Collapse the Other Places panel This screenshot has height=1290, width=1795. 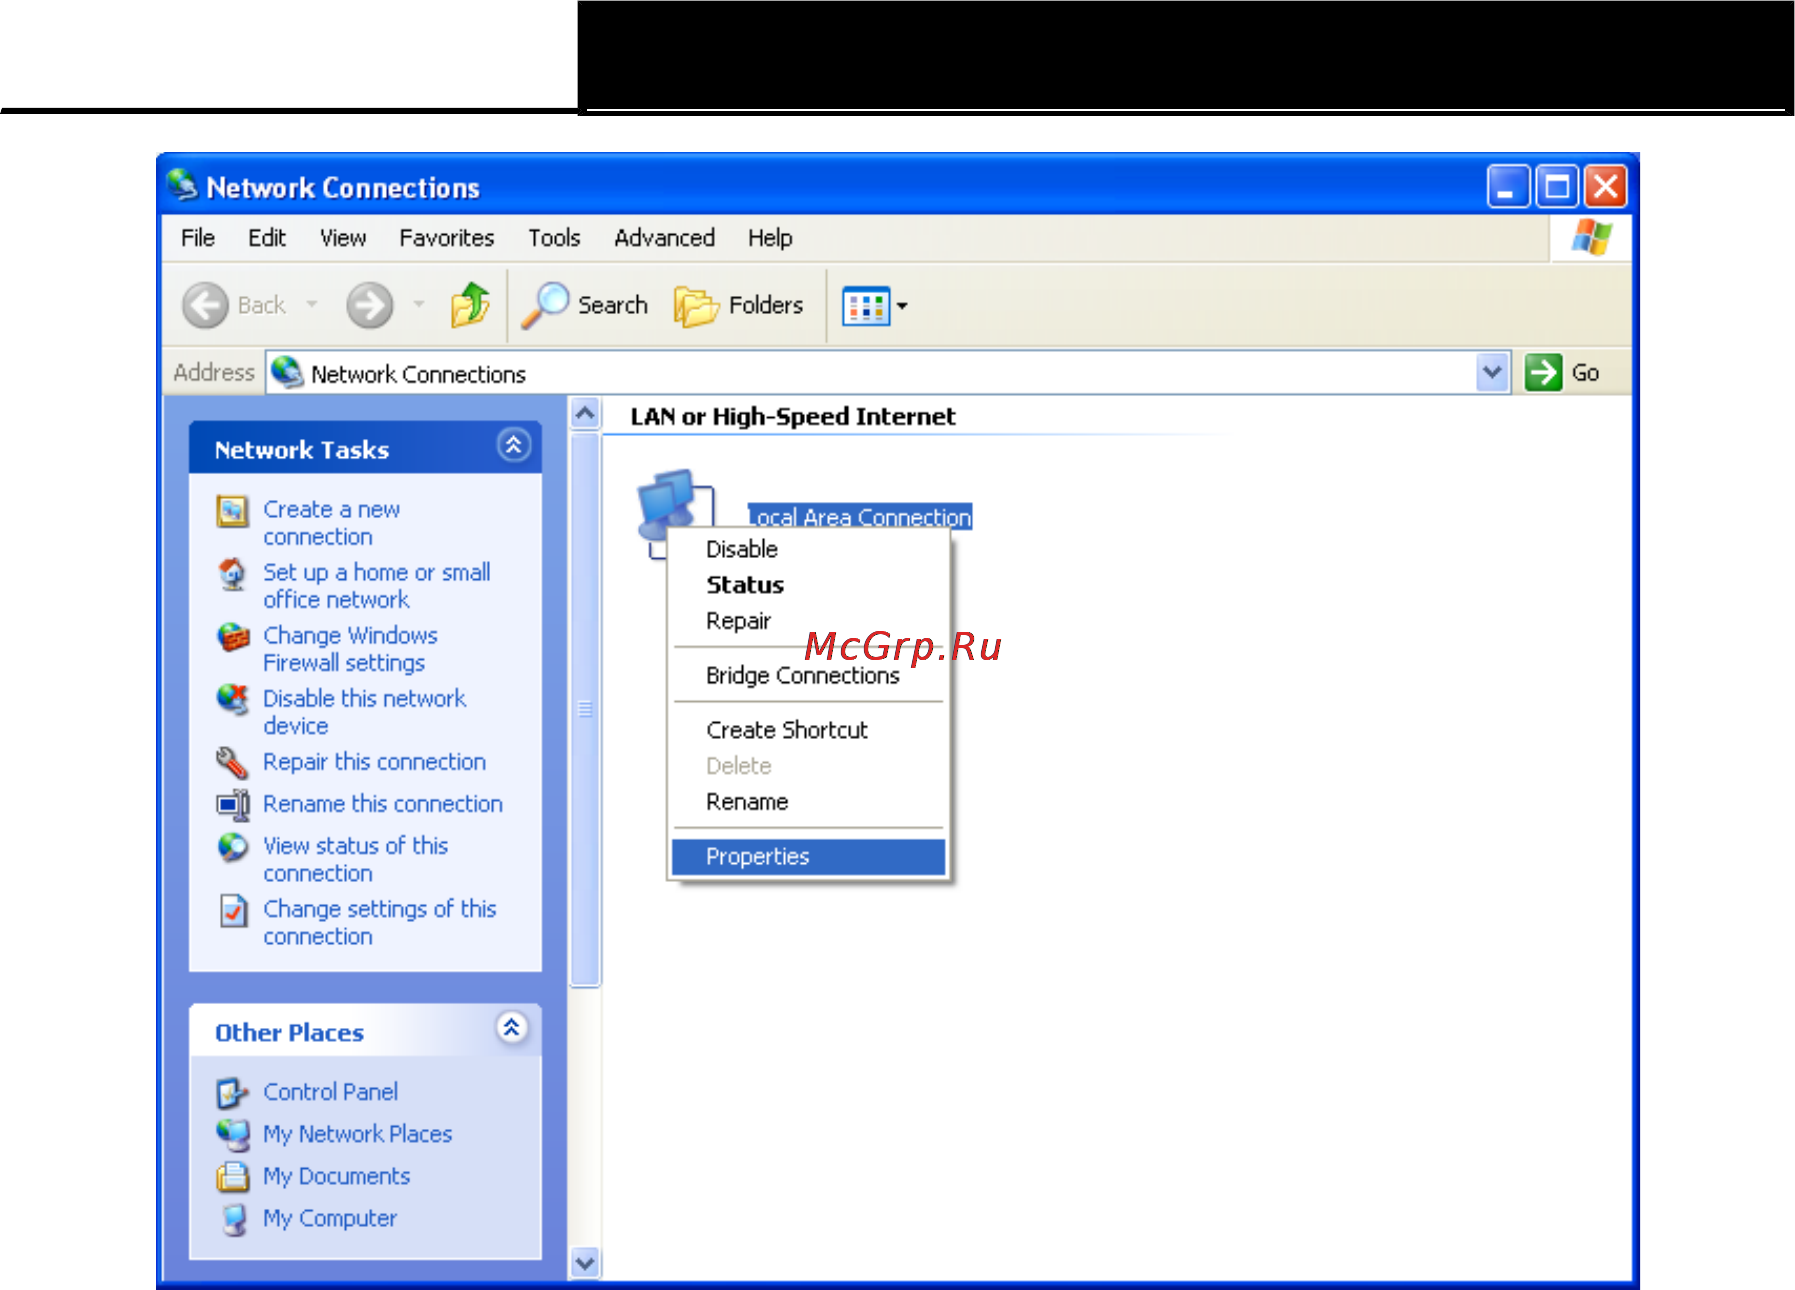[512, 1028]
